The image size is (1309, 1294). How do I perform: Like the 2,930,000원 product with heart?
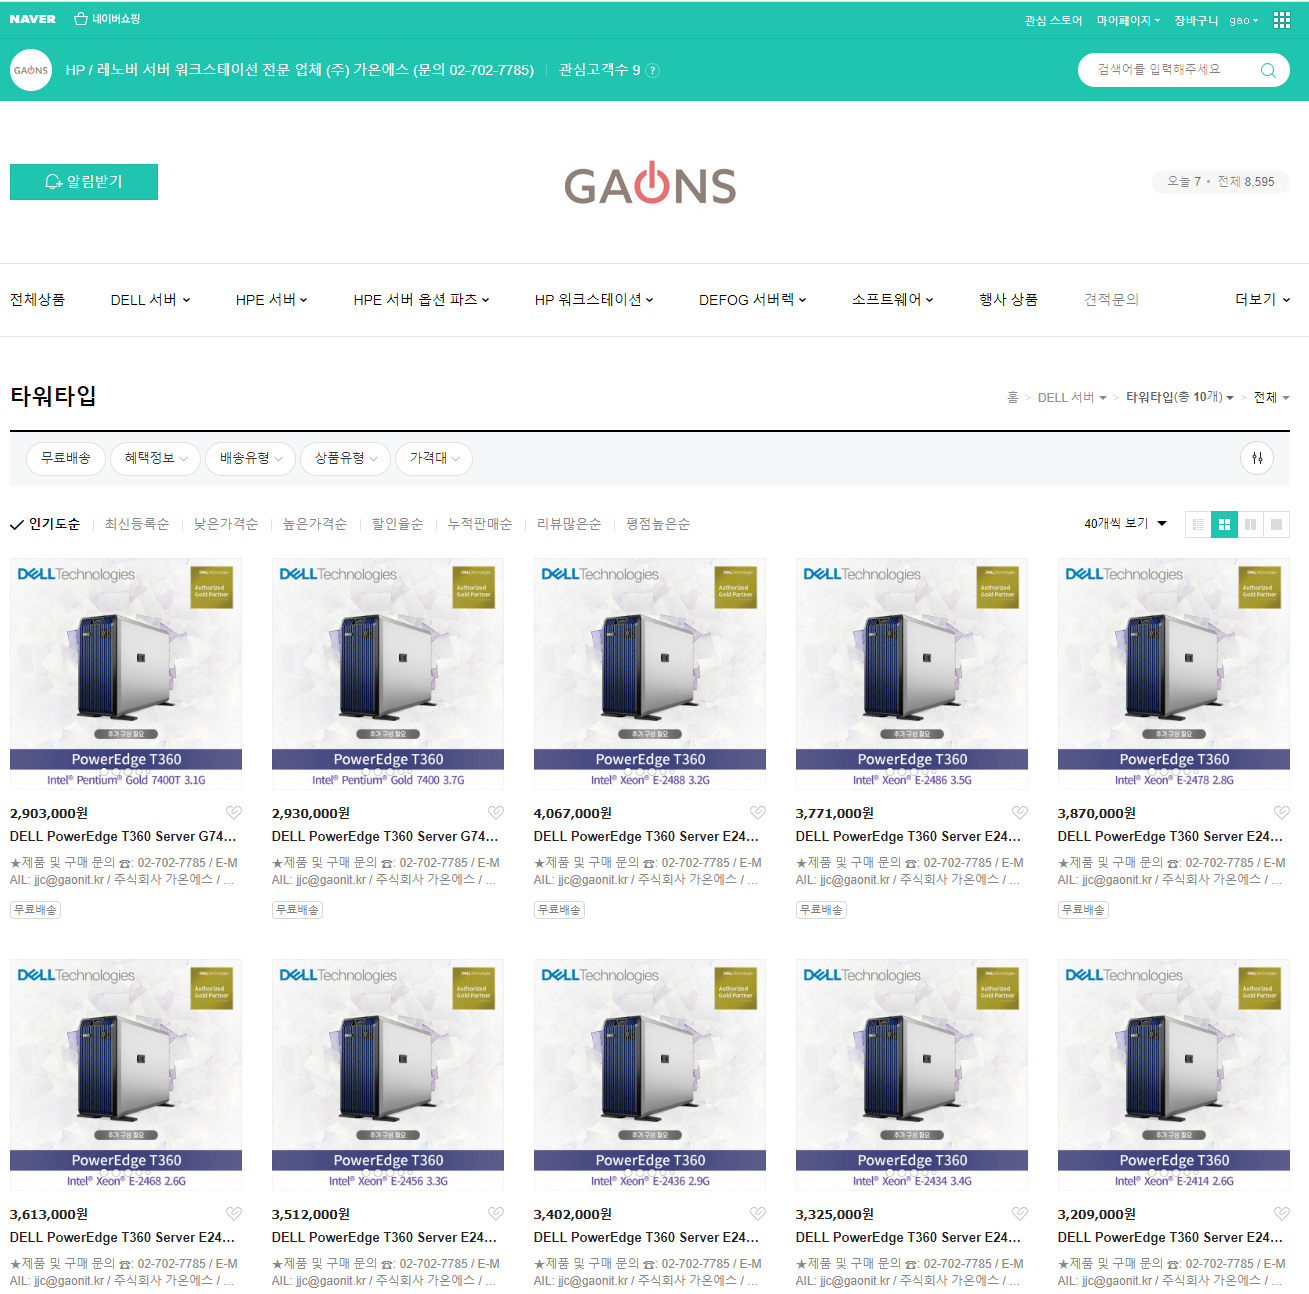tap(495, 813)
